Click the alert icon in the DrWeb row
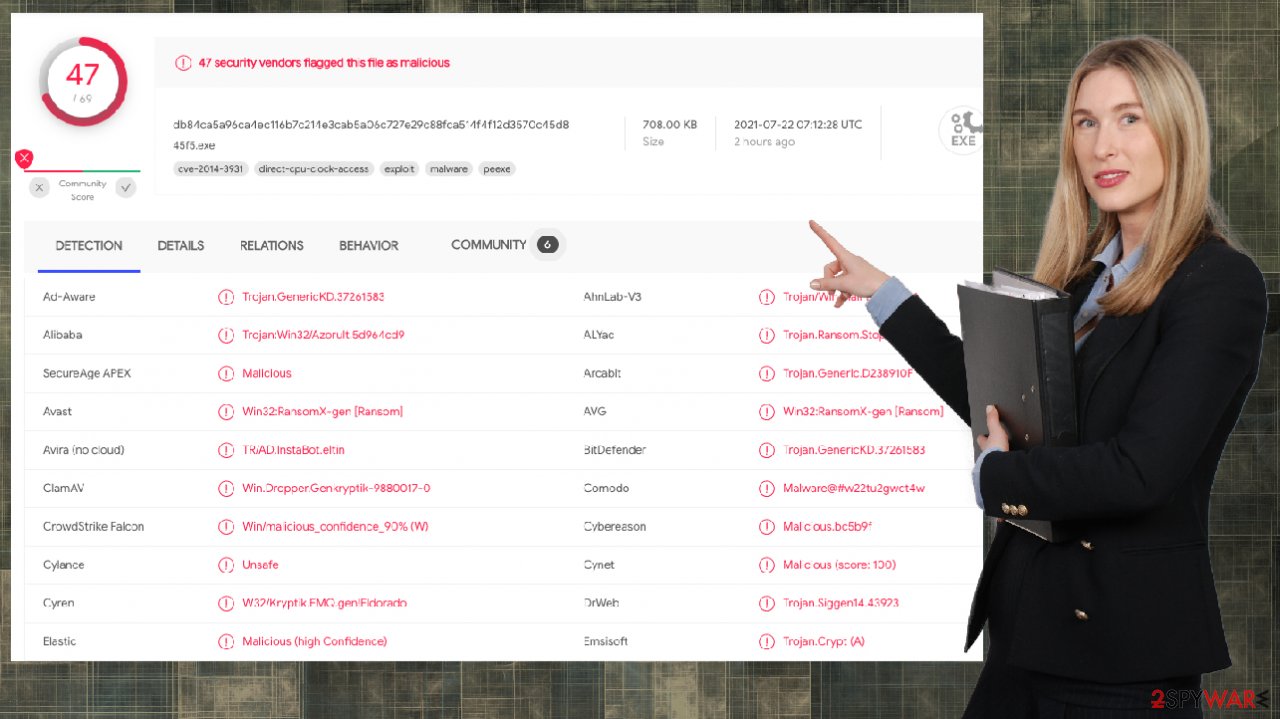The image size is (1280, 719). (767, 603)
